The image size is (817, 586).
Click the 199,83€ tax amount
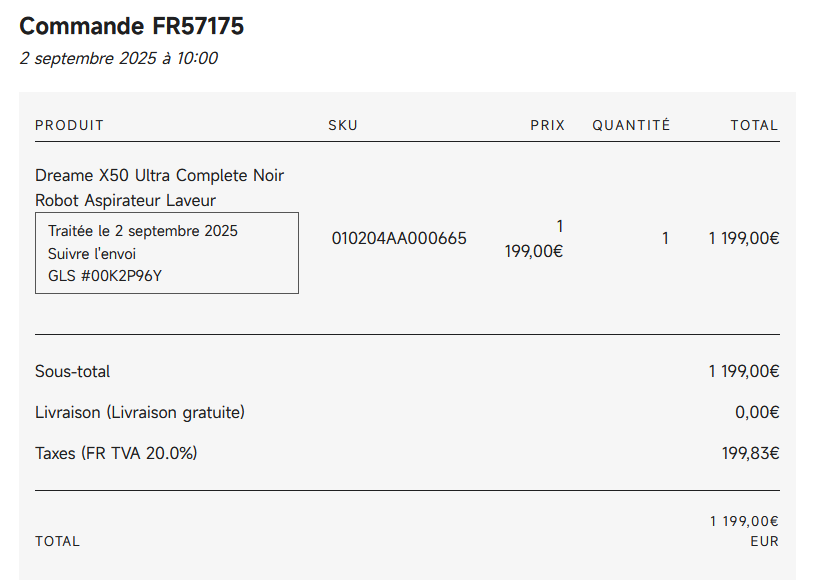pyautogui.click(x=750, y=453)
